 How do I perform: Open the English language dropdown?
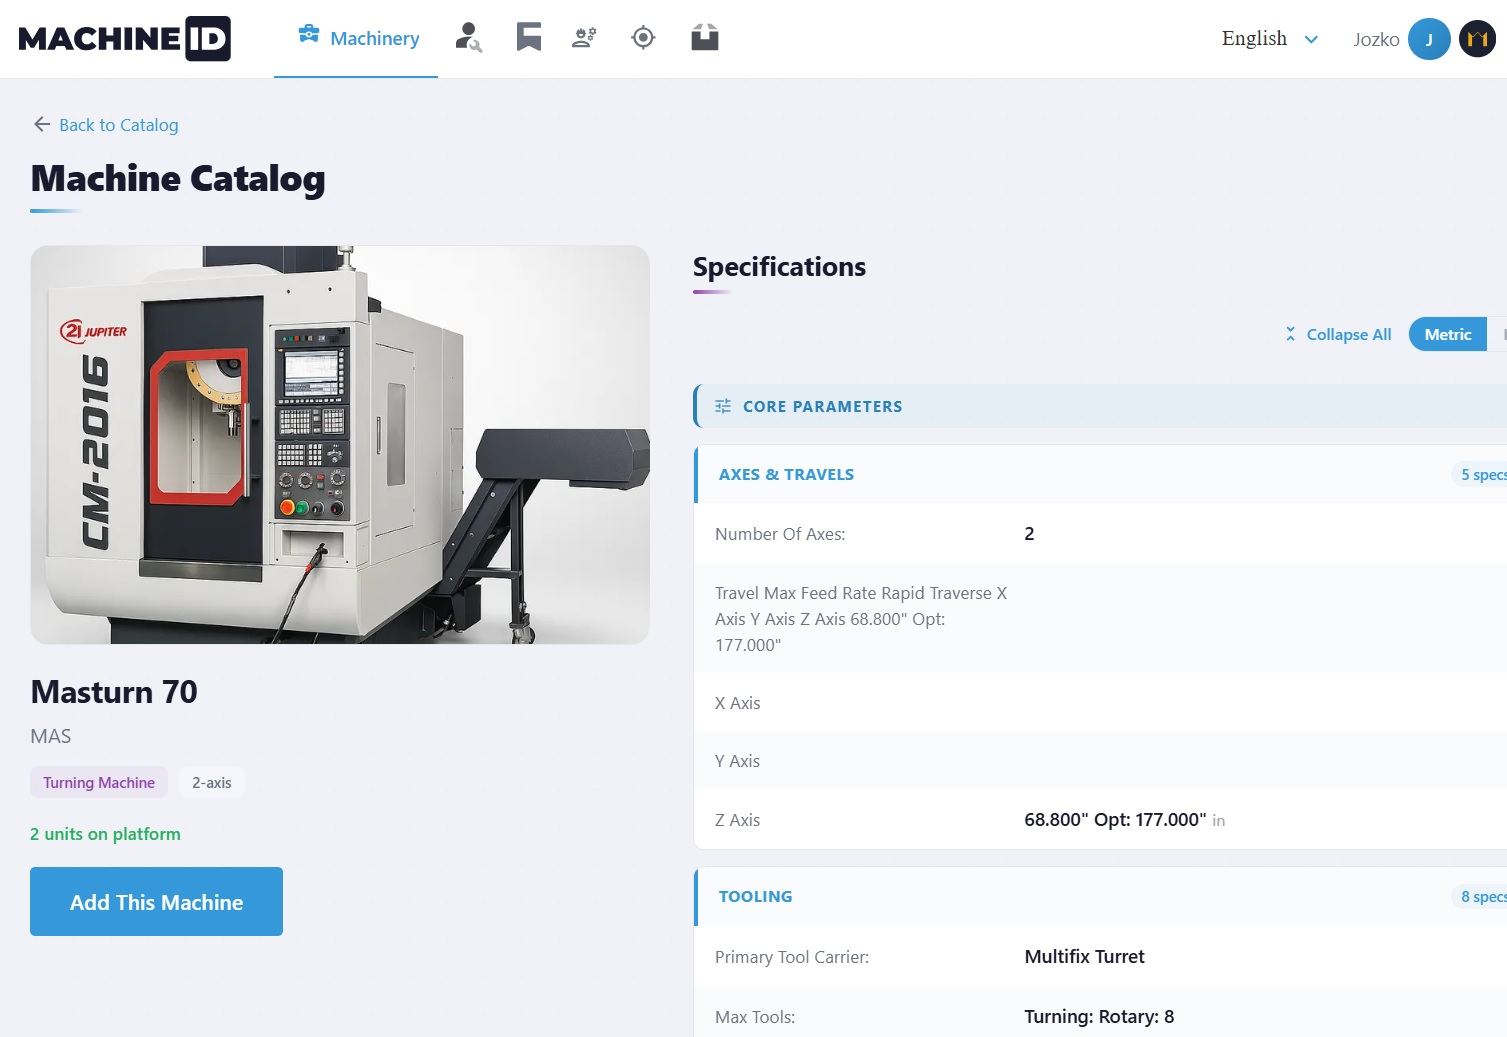(x=1270, y=38)
